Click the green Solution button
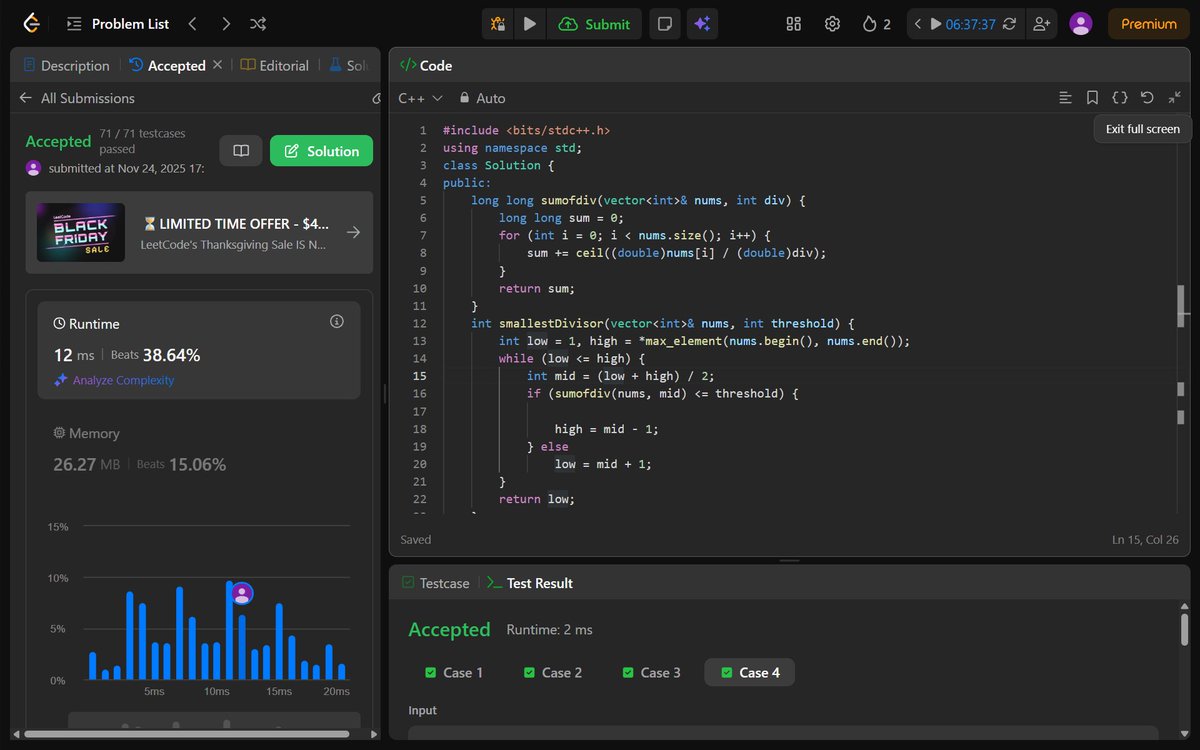This screenshot has width=1200, height=750. point(321,151)
